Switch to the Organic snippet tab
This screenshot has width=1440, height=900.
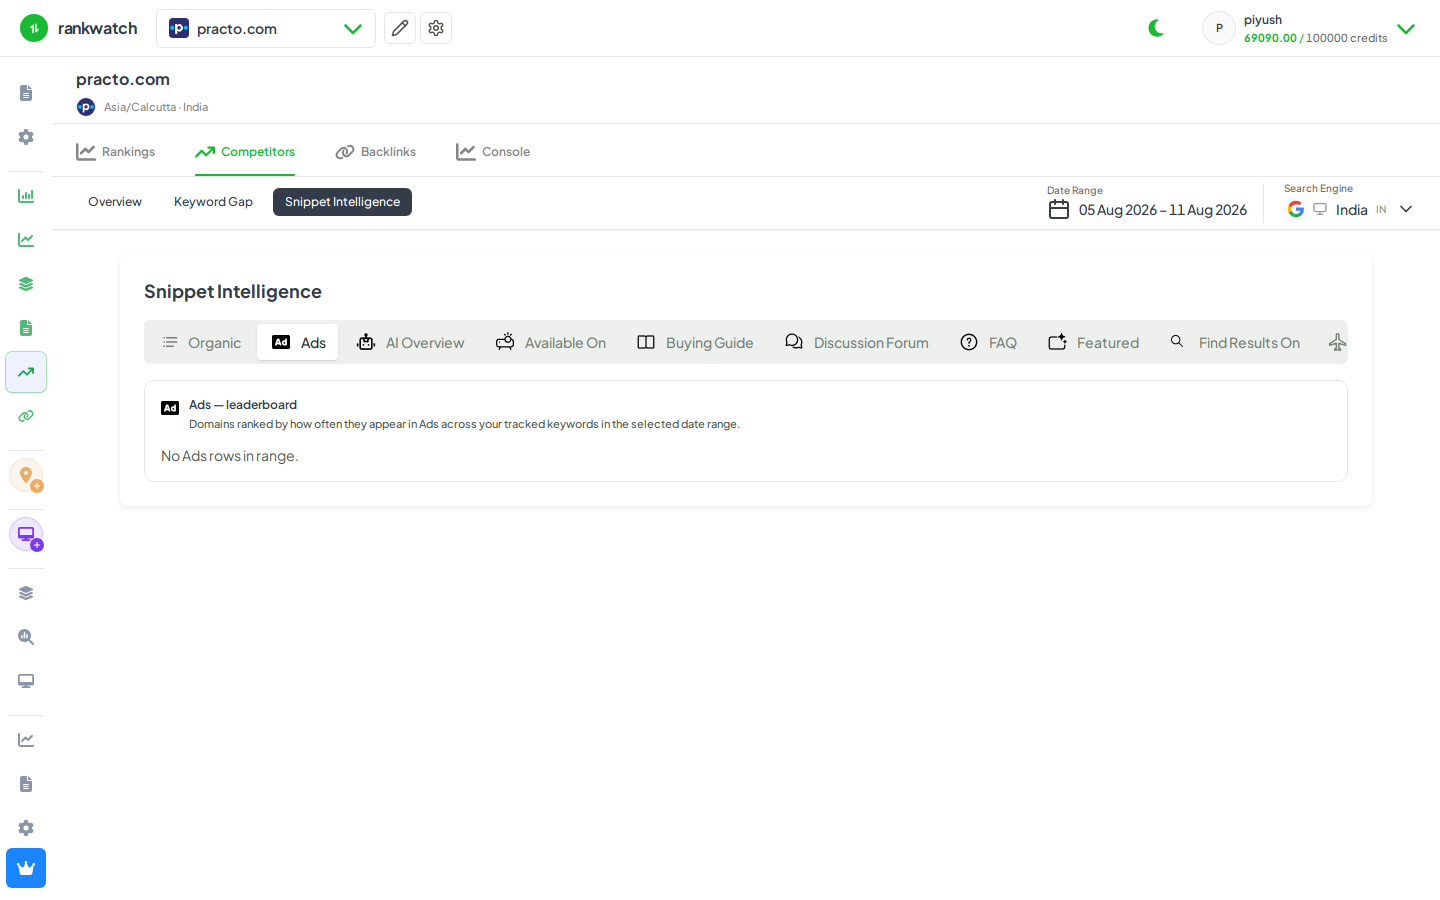pos(202,342)
